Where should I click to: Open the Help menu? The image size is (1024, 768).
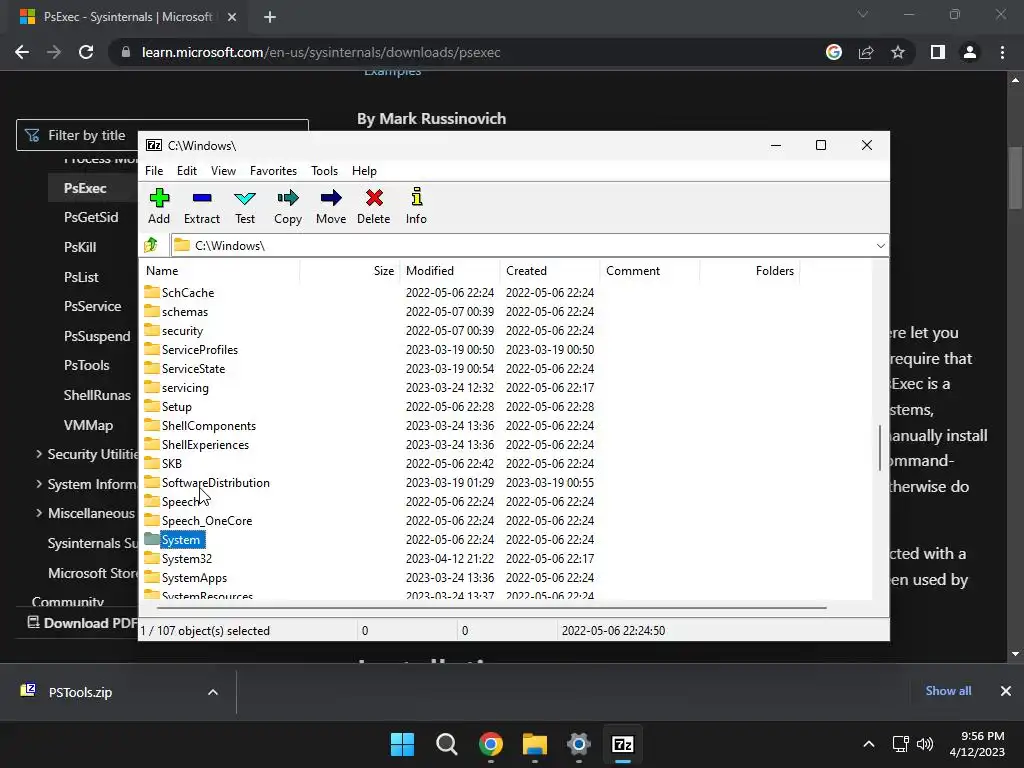(x=364, y=170)
